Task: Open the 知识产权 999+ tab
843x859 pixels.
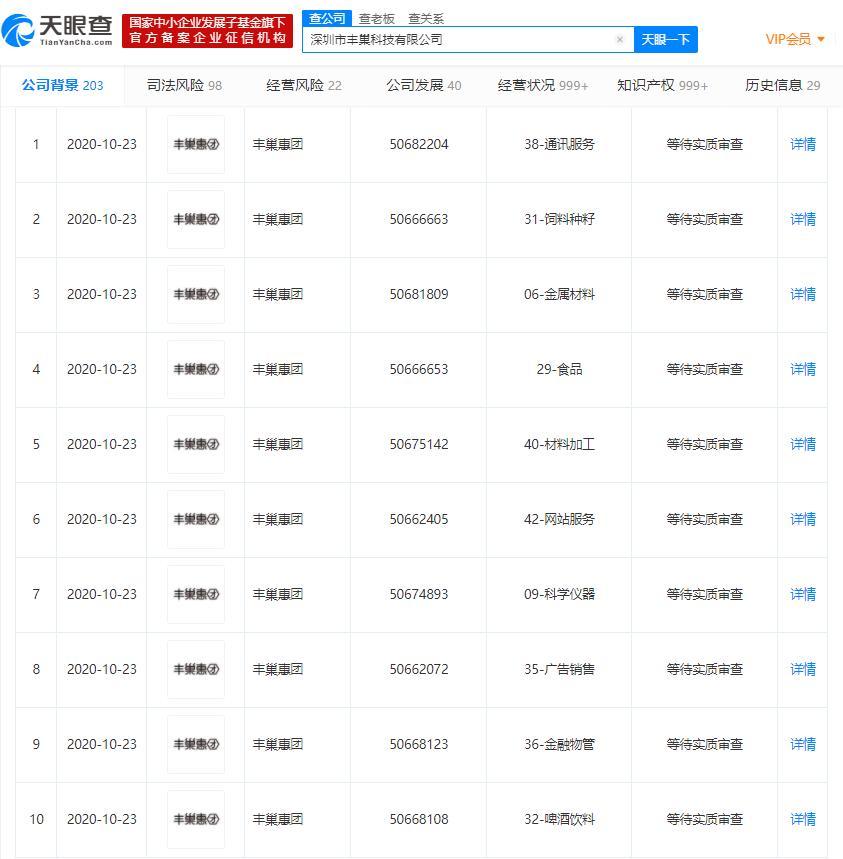Action: tap(662, 85)
